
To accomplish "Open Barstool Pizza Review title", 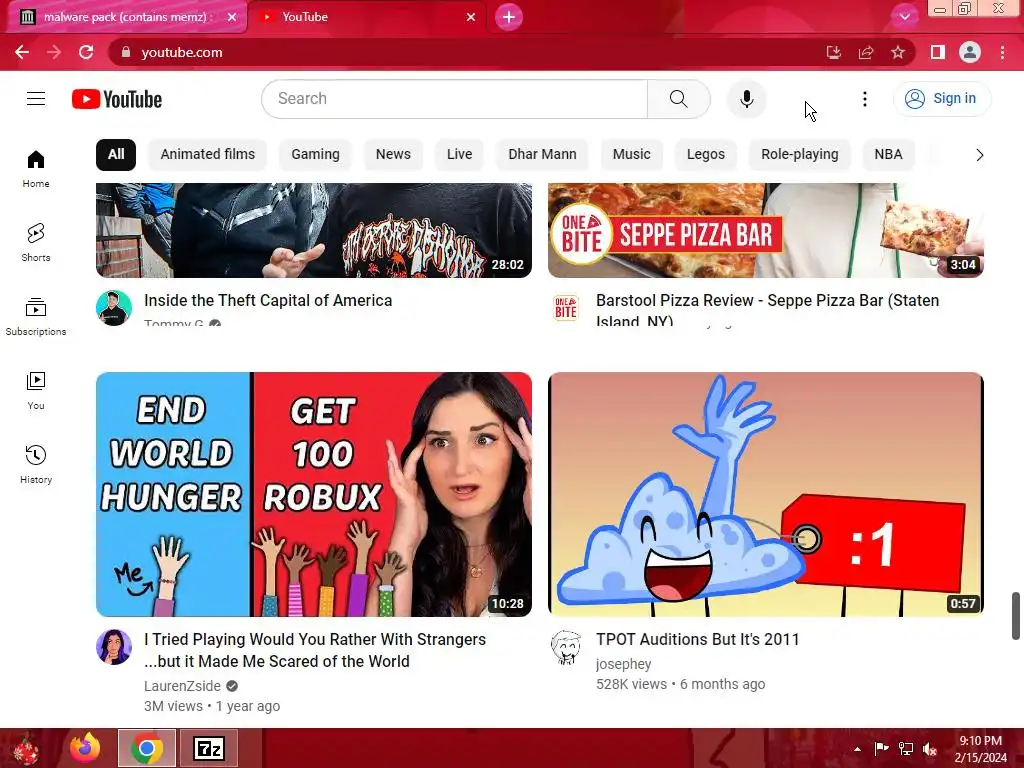I will click(767, 310).
